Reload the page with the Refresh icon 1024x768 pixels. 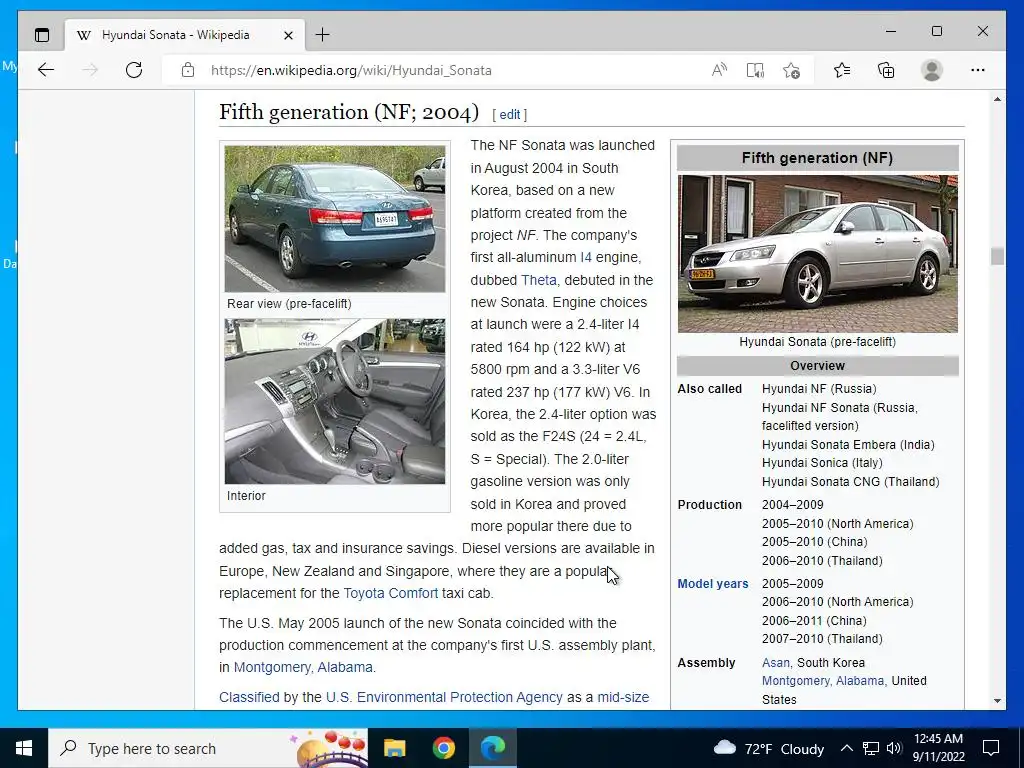click(x=134, y=70)
